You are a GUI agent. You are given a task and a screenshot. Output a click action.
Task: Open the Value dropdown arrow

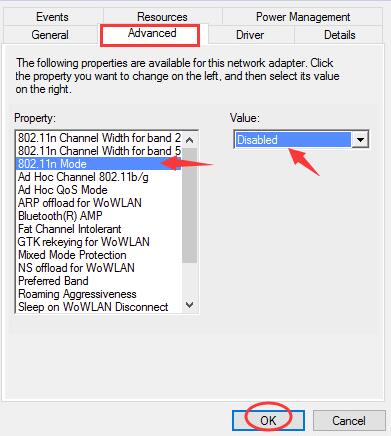(360, 140)
